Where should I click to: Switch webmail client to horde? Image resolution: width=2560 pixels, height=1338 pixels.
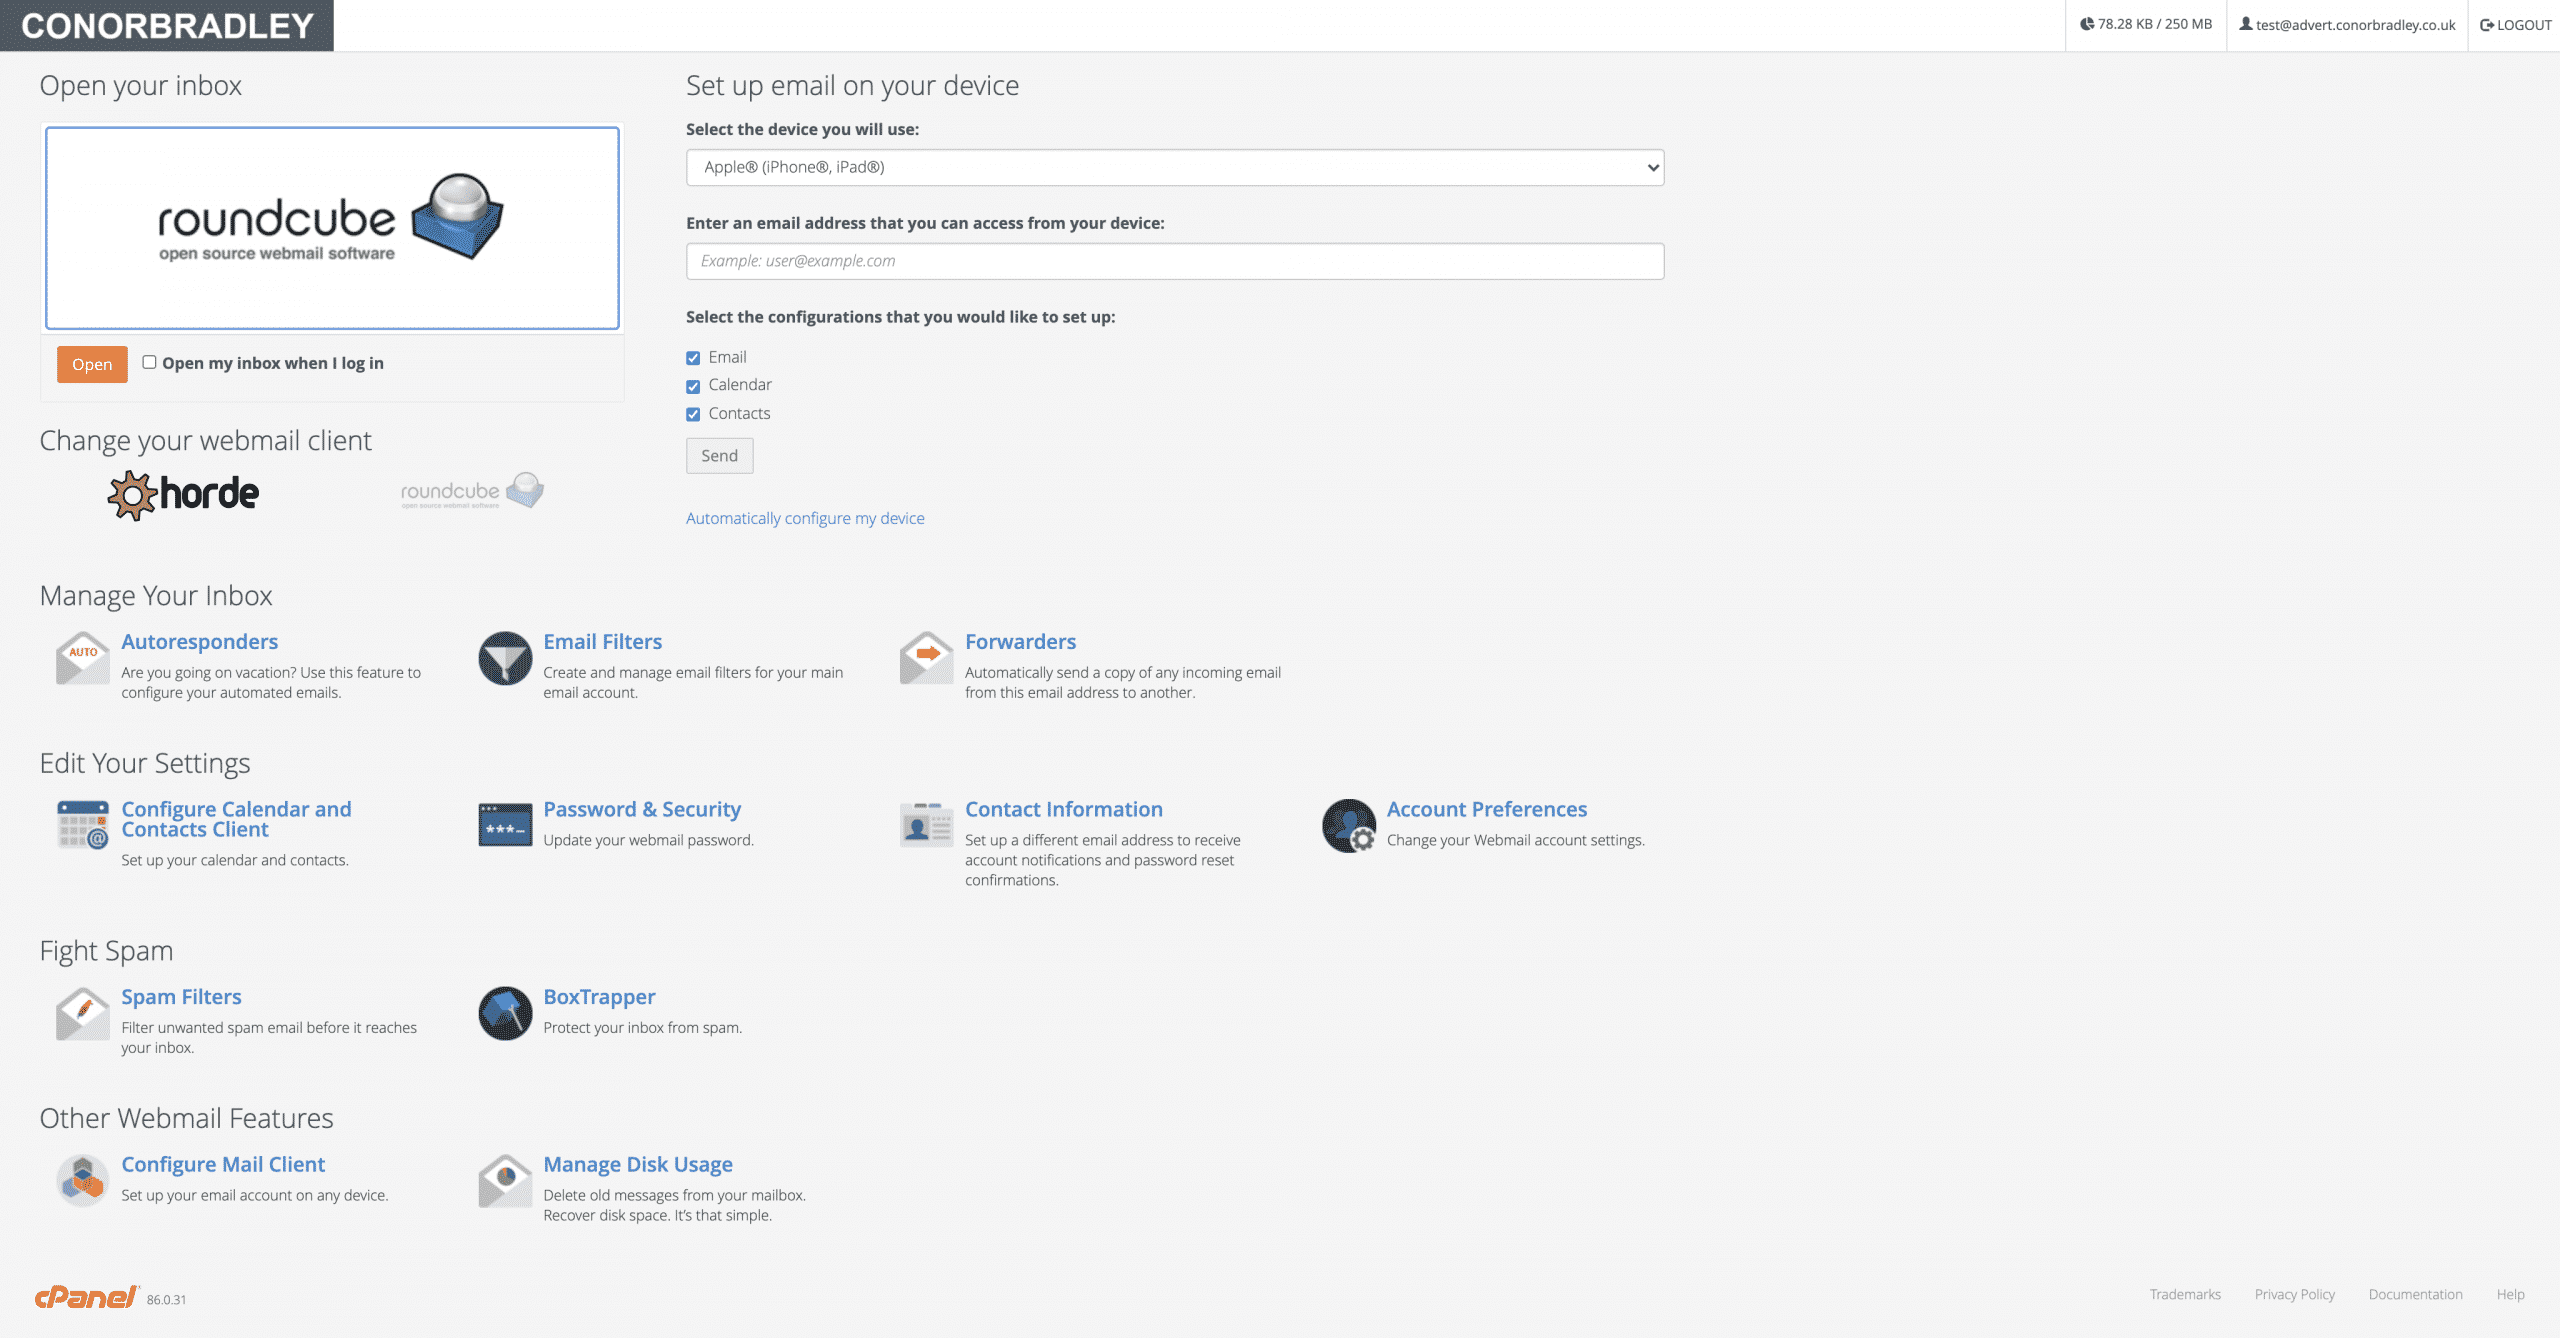184,494
